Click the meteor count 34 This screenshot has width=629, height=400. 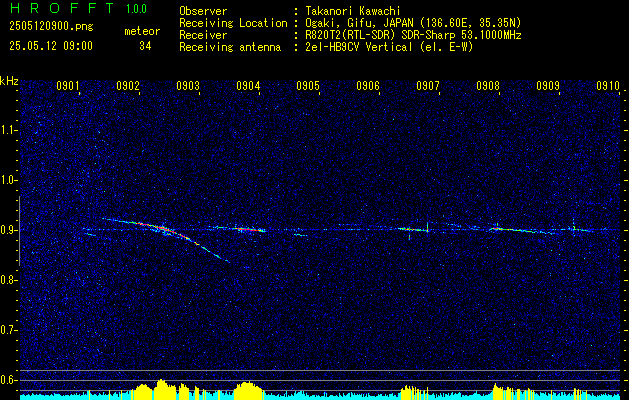[x=145, y=46]
